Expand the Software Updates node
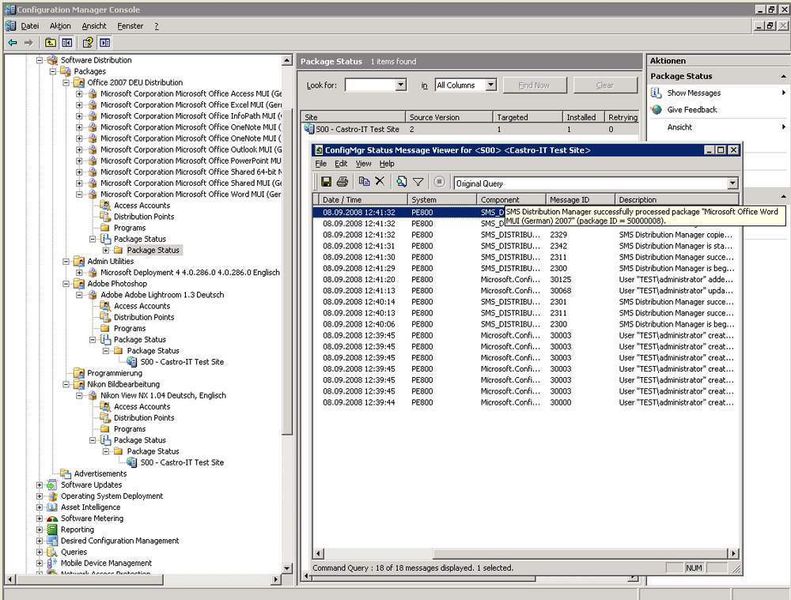The height and width of the screenshot is (600, 791). pyautogui.click(x=39, y=485)
